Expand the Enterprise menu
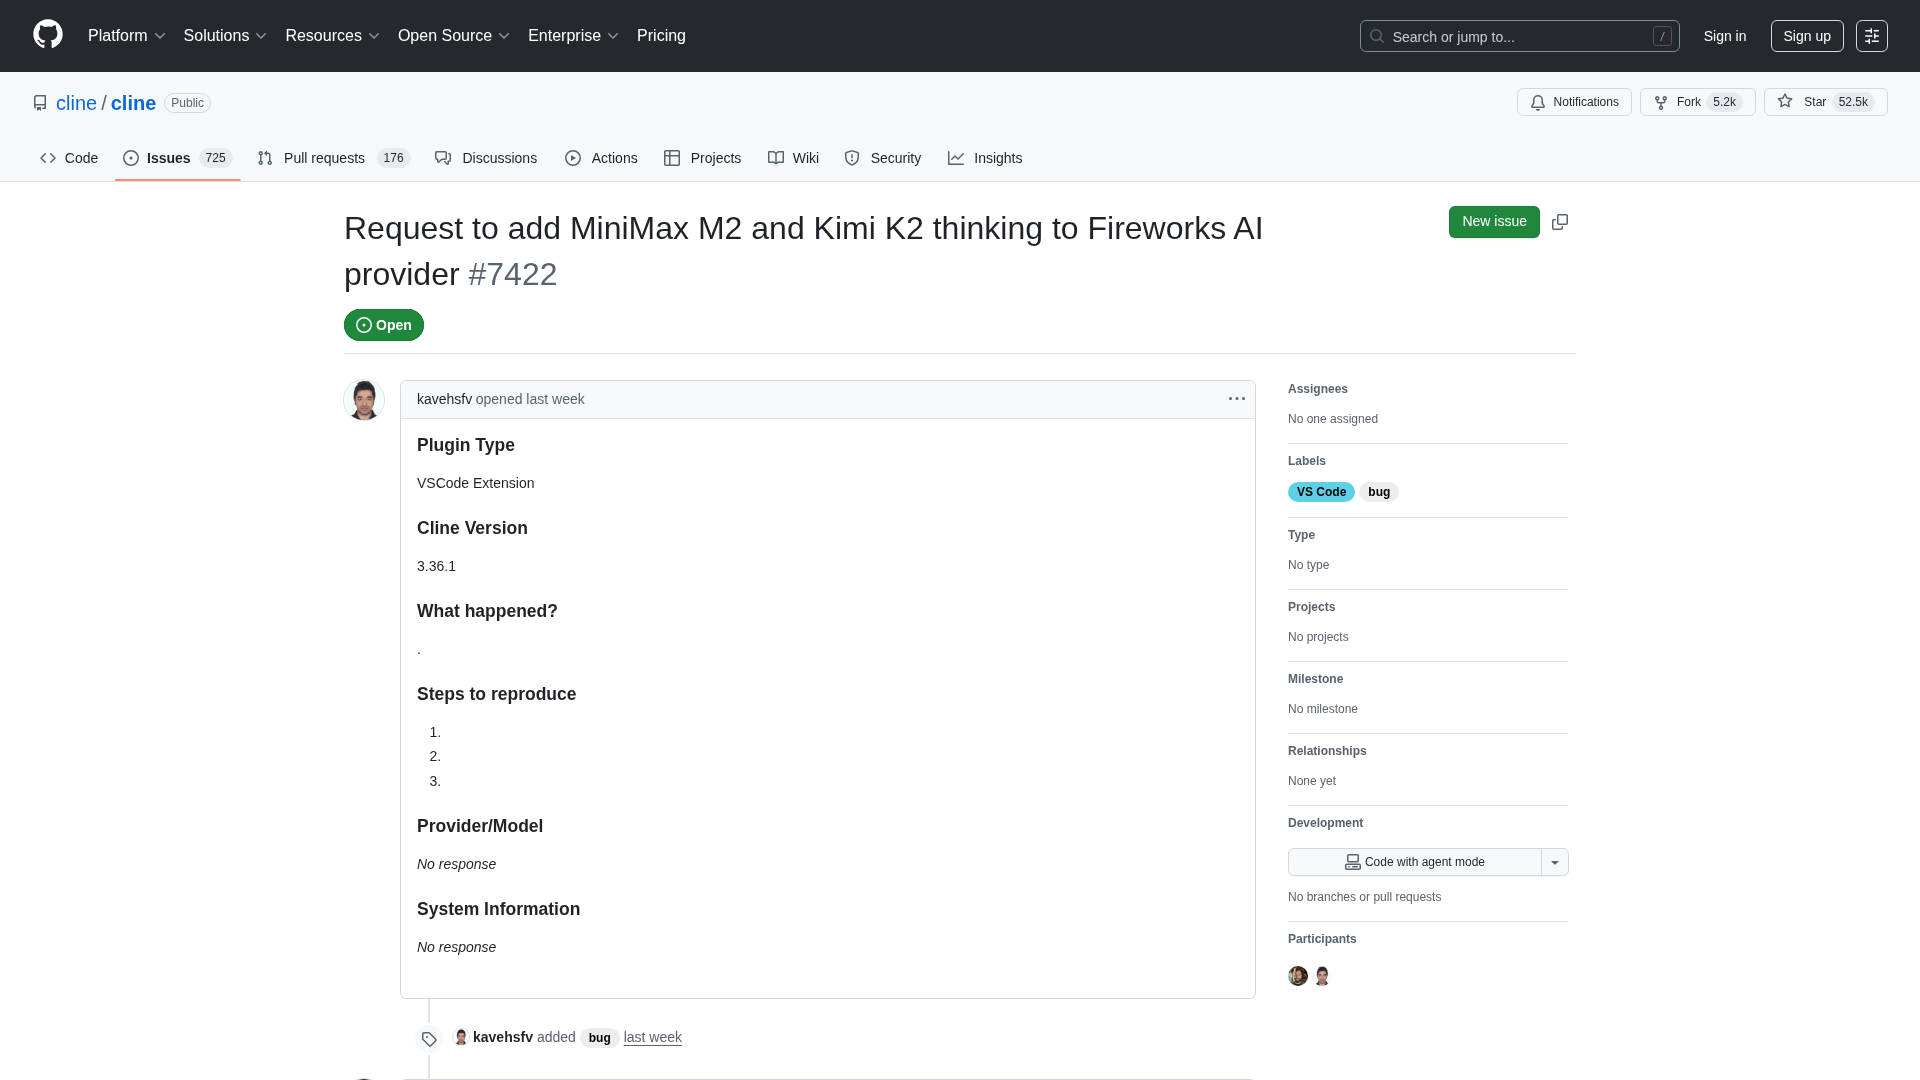This screenshot has width=1920, height=1080. 573,36
